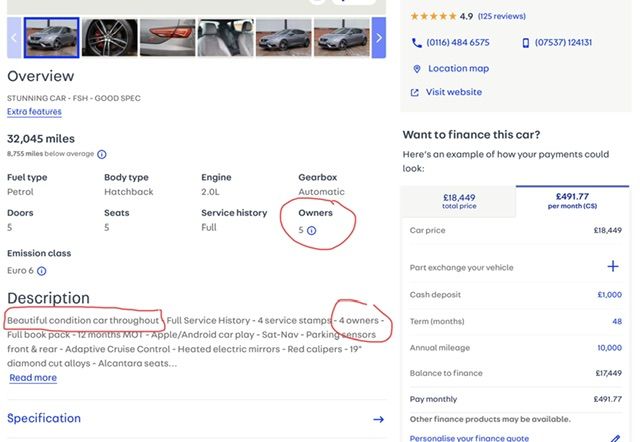Open Euro 6 emission class info icon
Viewport: 640px width, 442px height.
pos(41,271)
